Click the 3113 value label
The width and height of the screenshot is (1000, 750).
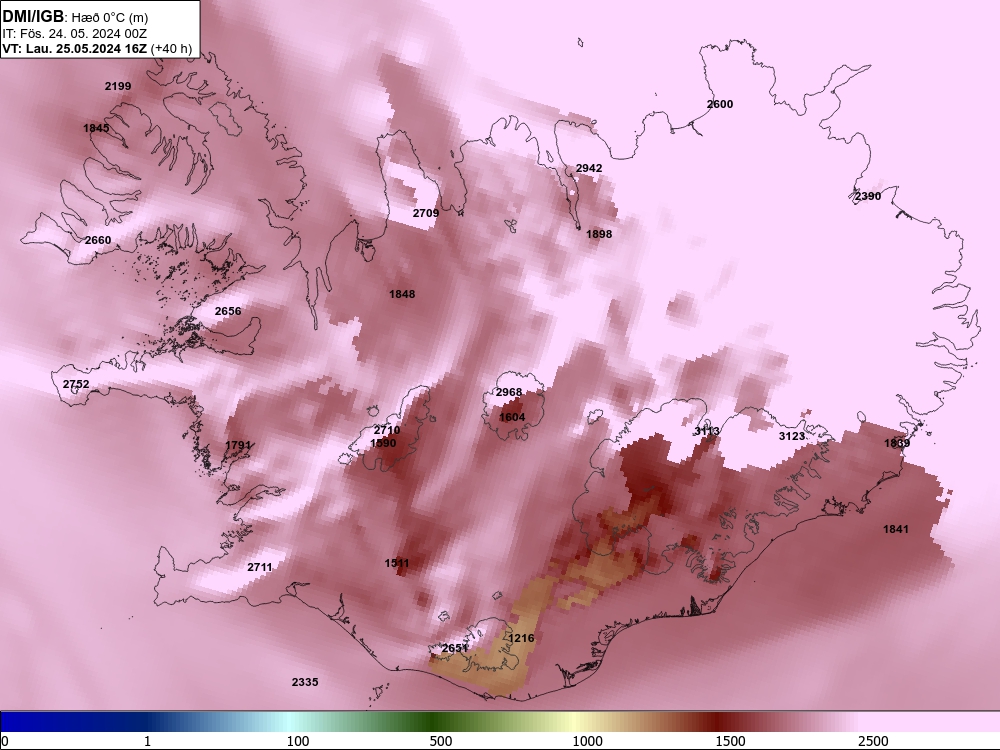pyautogui.click(x=707, y=431)
